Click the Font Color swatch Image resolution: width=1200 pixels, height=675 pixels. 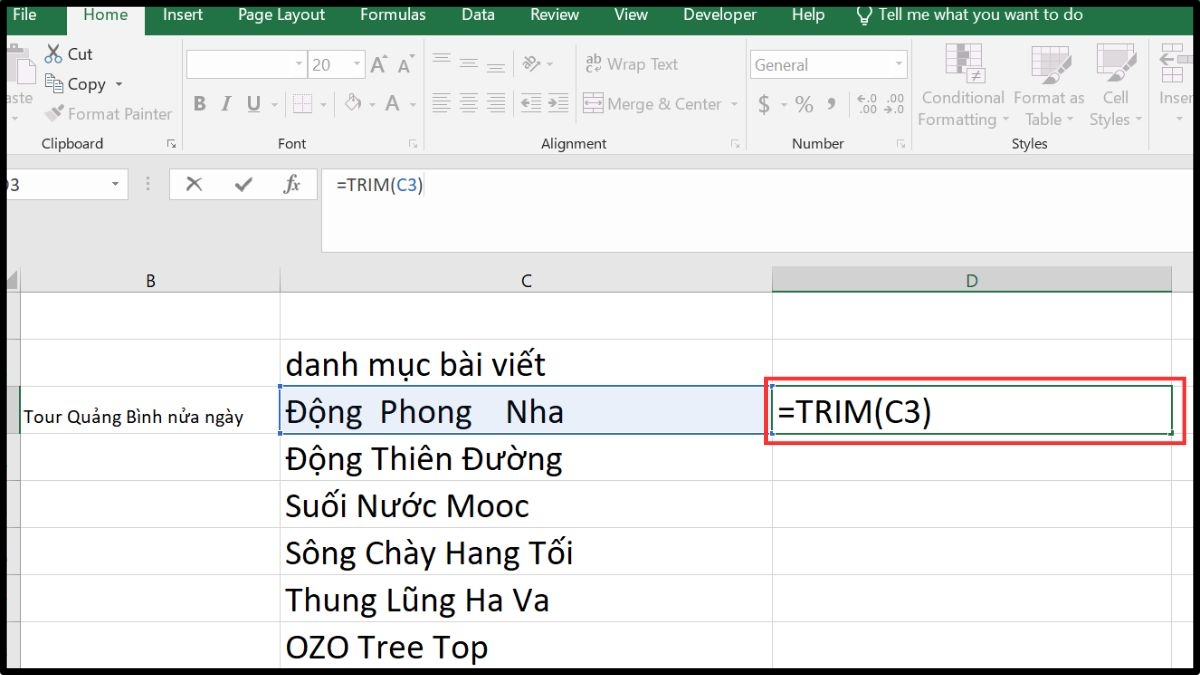[392, 103]
